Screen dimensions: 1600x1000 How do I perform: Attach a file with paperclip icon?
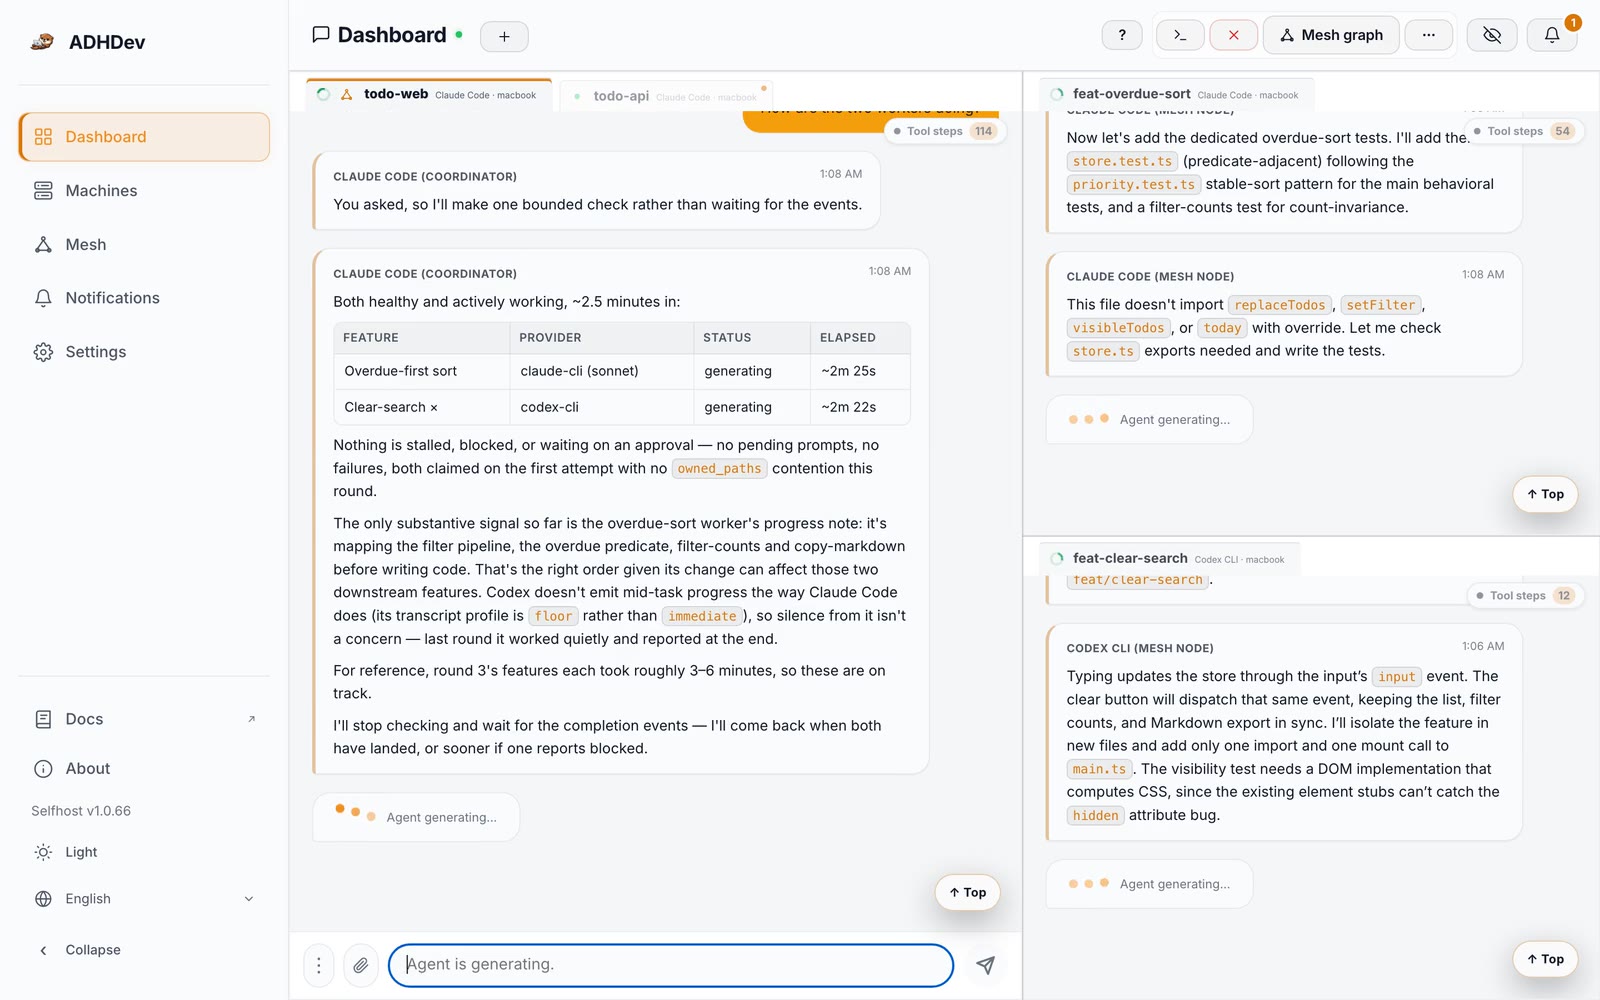361,965
